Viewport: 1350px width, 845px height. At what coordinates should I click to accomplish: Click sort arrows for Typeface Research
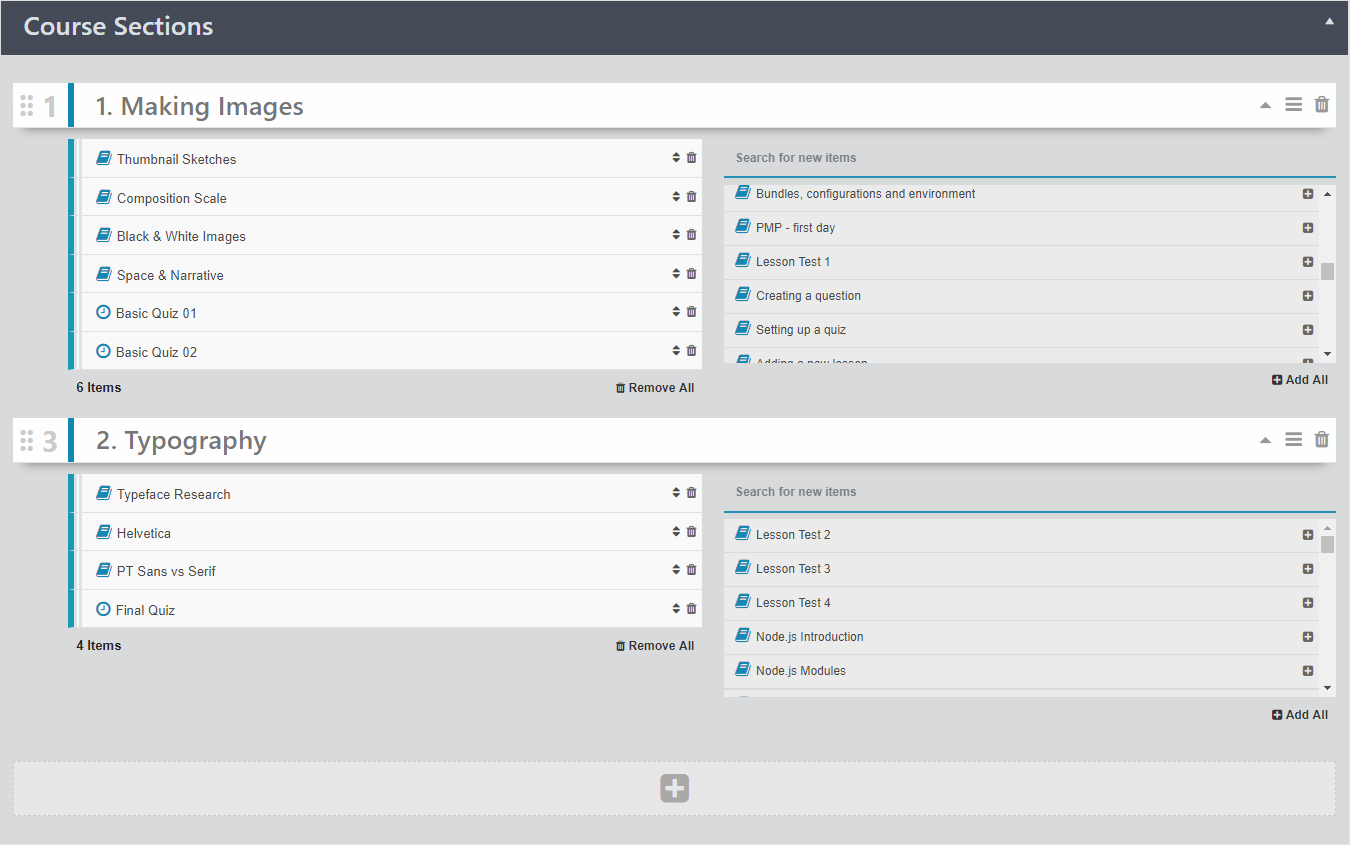point(676,493)
